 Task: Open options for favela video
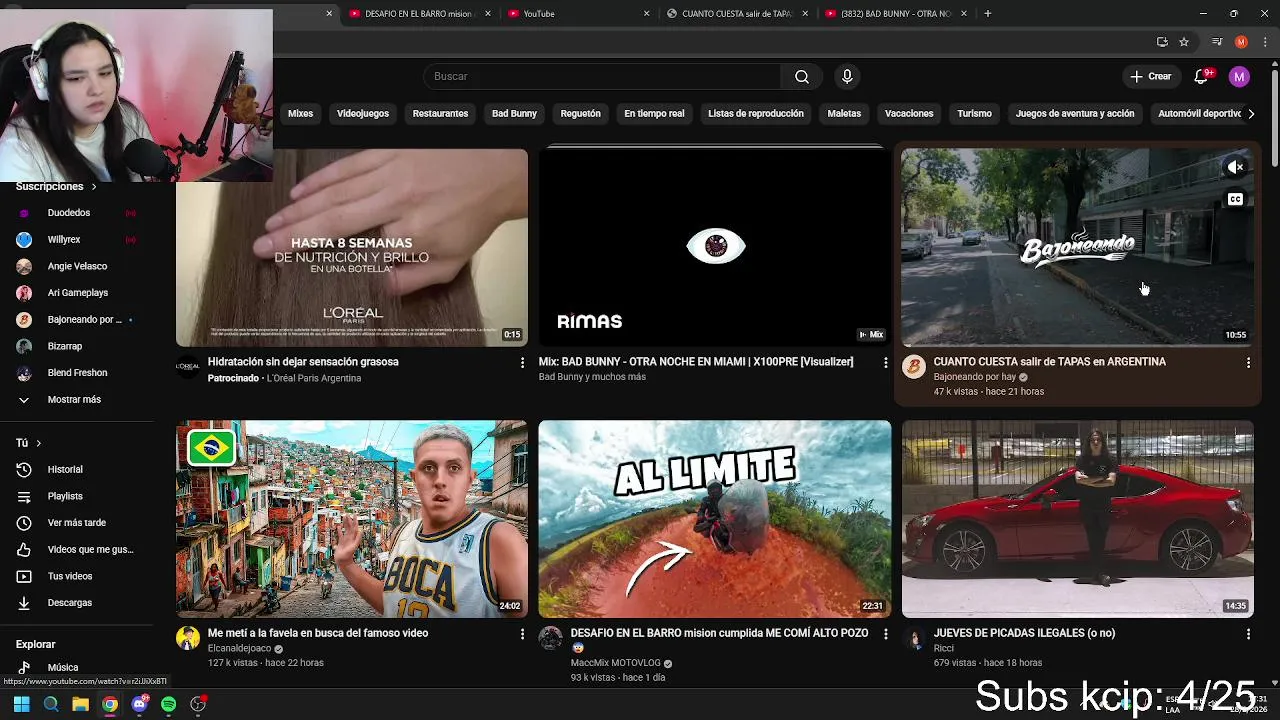coord(522,633)
